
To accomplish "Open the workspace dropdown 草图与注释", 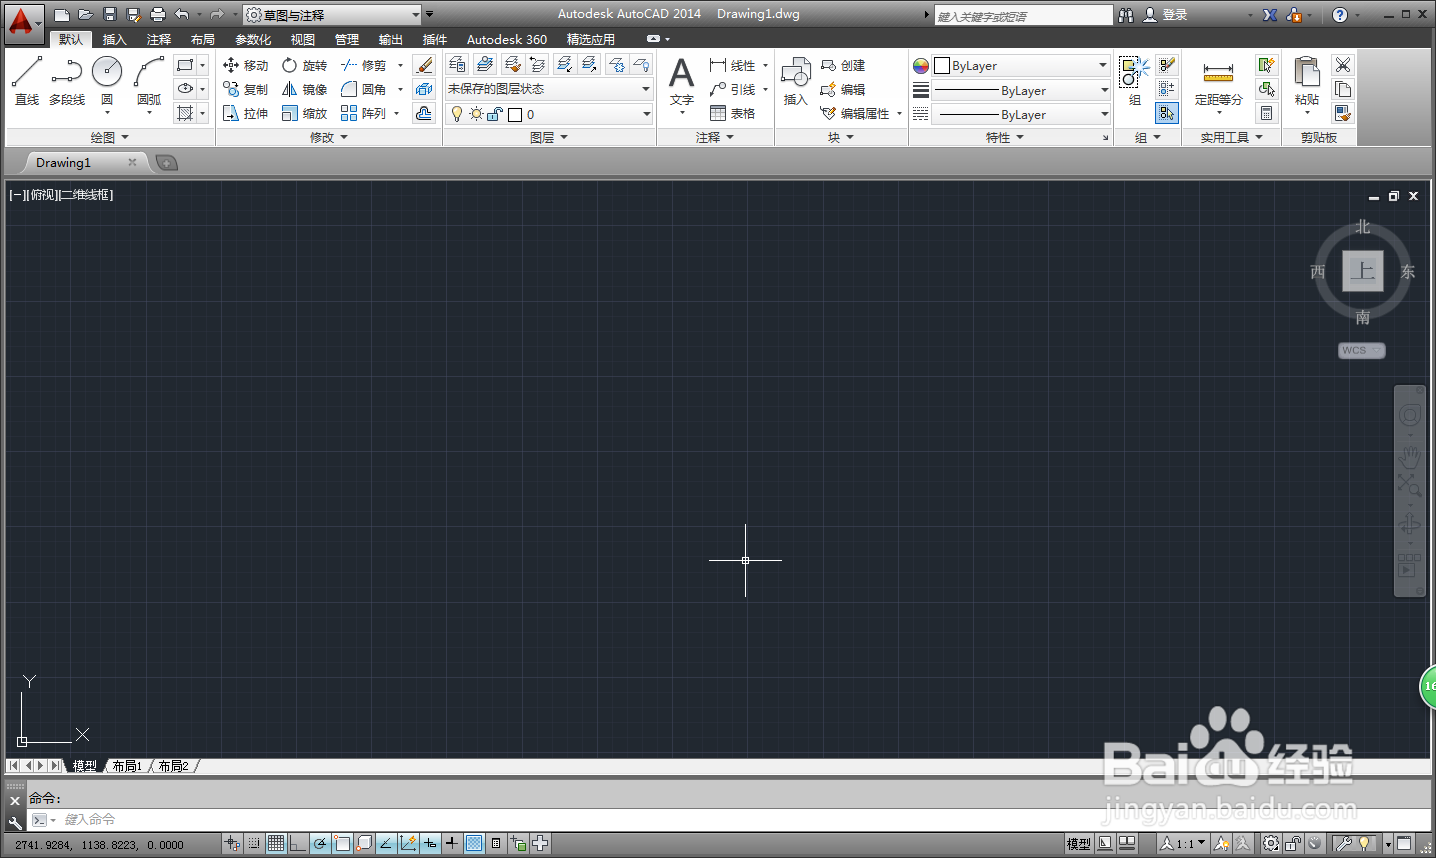I will coord(333,15).
